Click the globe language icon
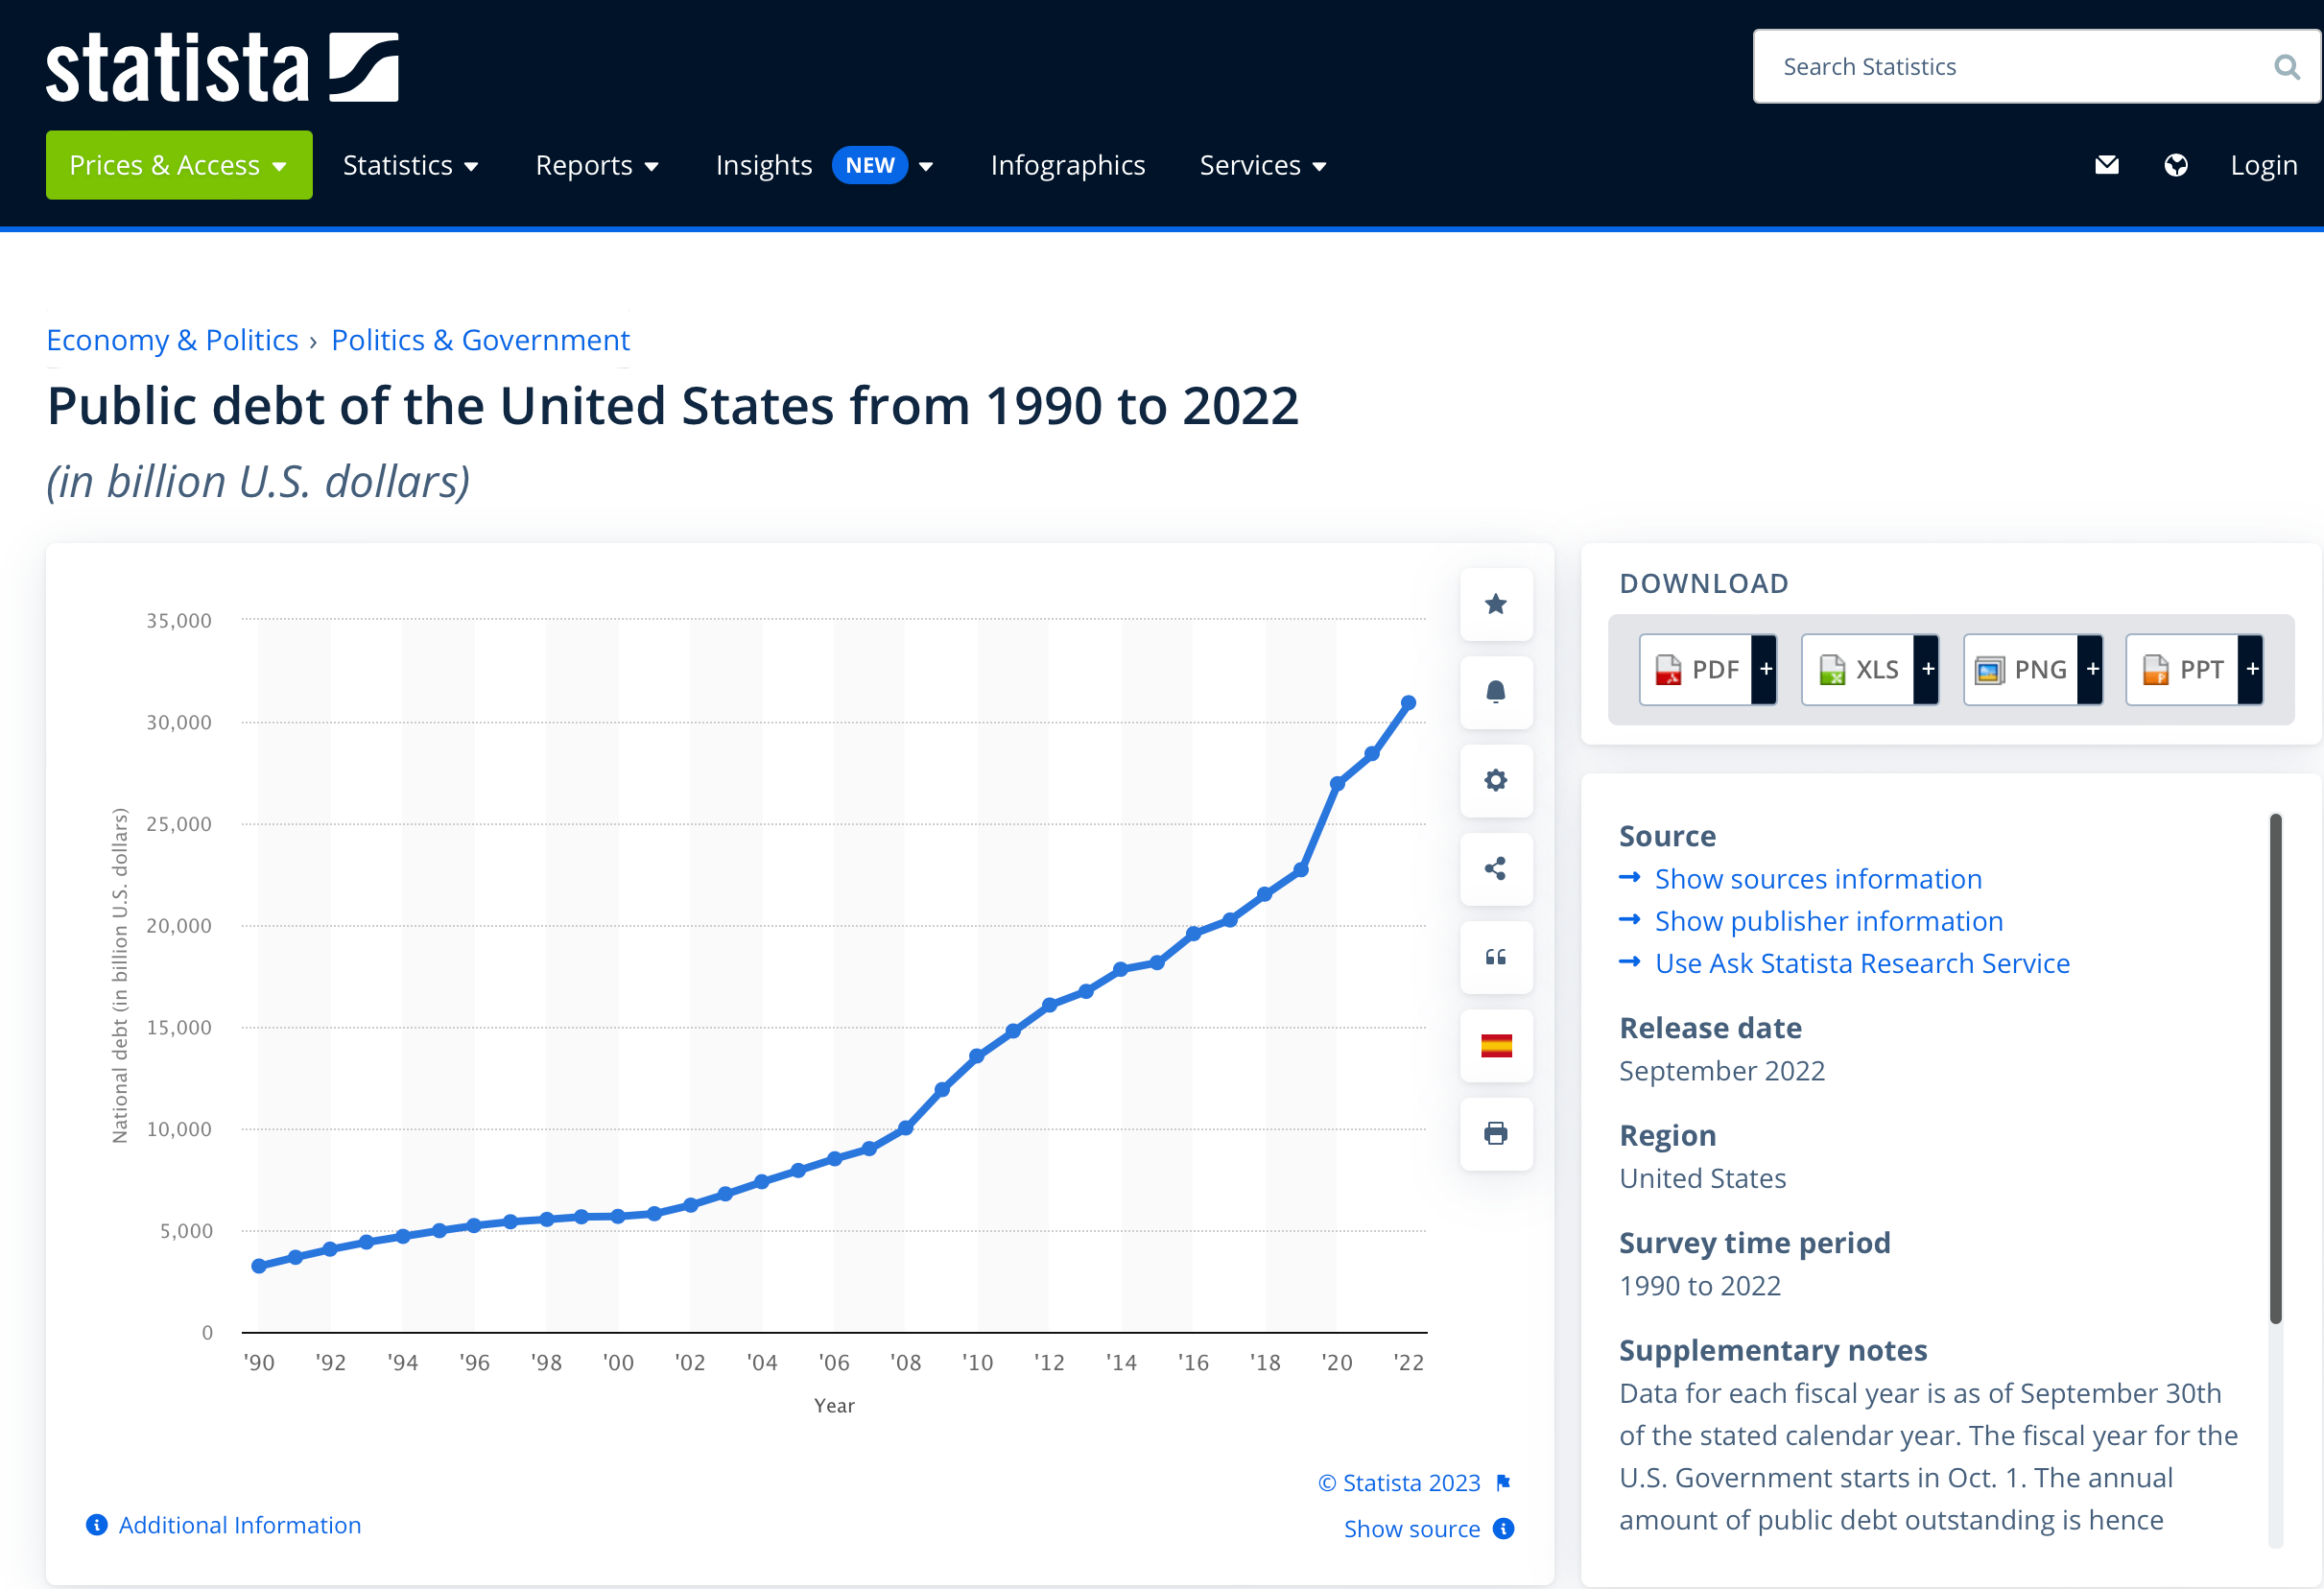This screenshot has width=2324, height=1589. (x=2175, y=165)
